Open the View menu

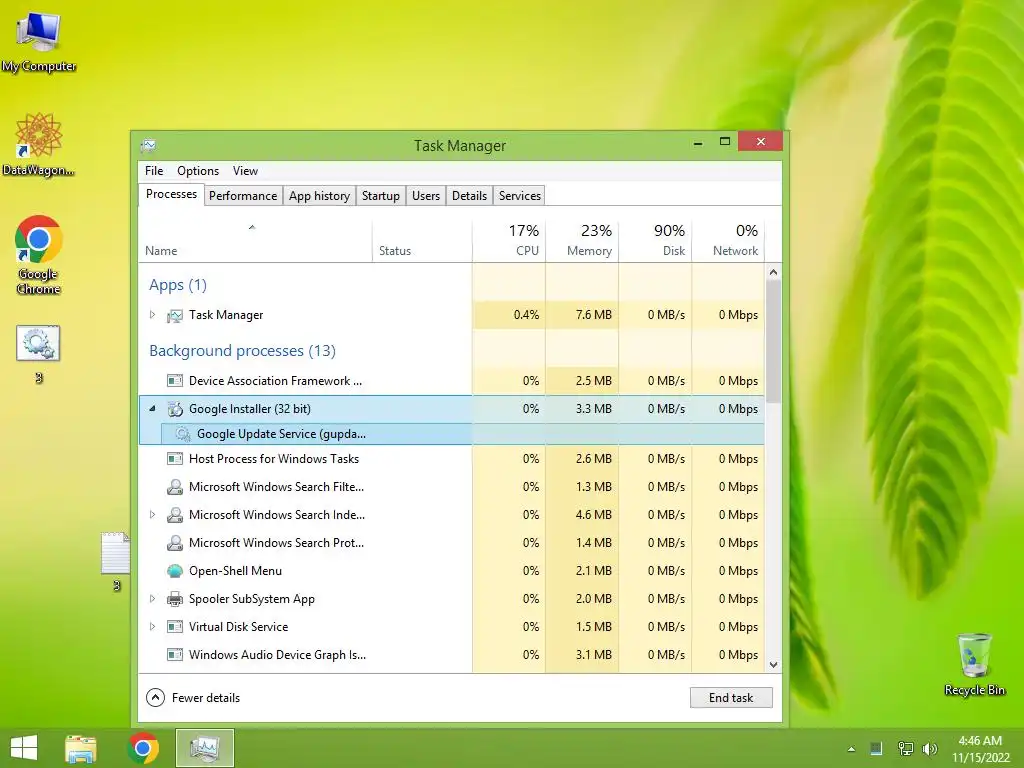tap(246, 171)
